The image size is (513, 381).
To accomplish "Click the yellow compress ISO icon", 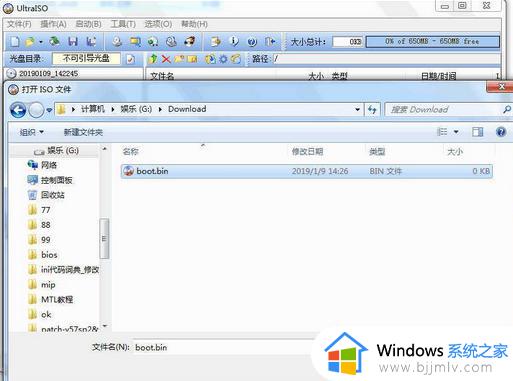I will click(135, 42).
